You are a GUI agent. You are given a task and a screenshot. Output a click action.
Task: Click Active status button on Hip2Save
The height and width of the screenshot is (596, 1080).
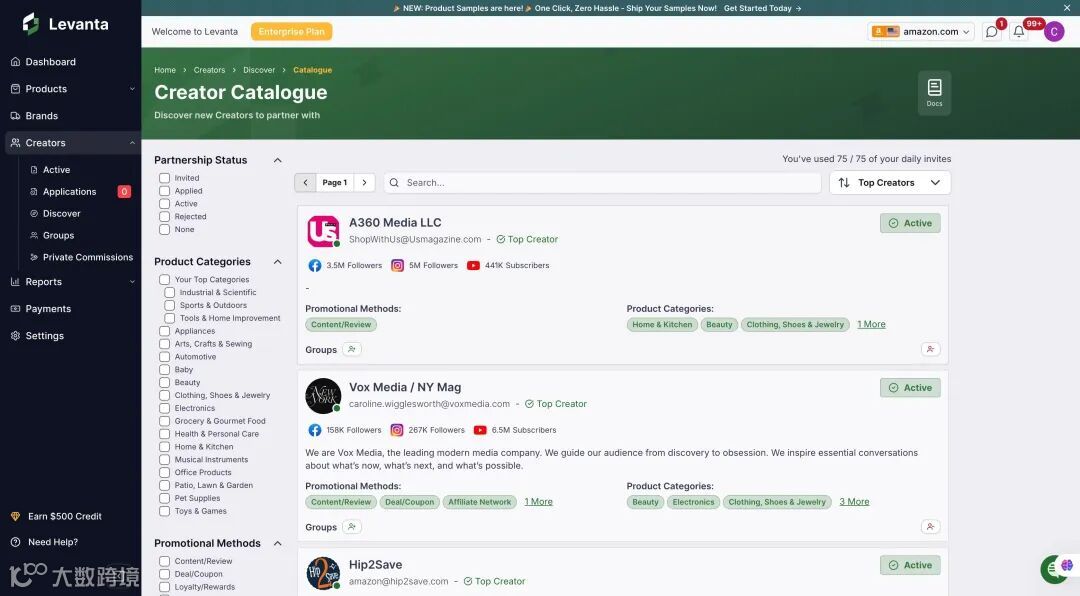click(910, 565)
